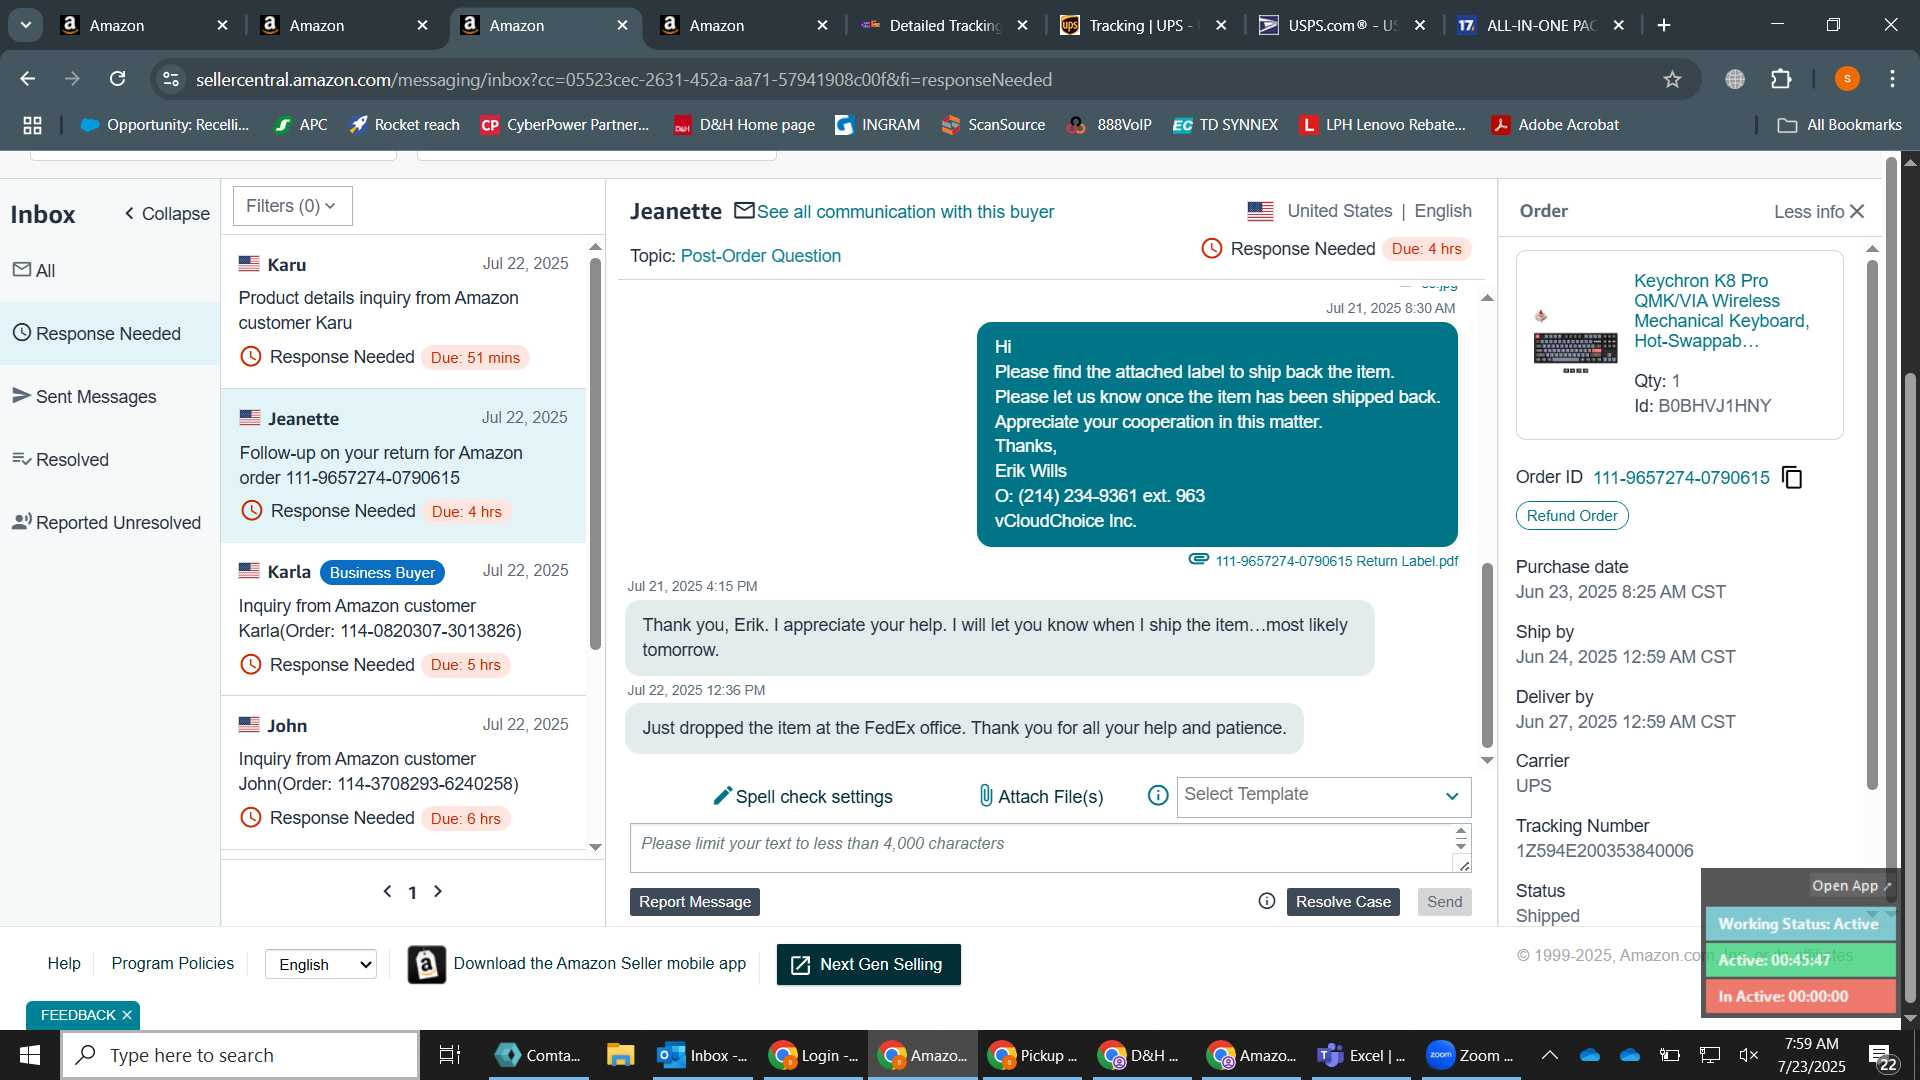The height and width of the screenshot is (1080, 1920).
Task: Open Next Gen Selling
Action: pyautogui.click(x=868, y=964)
